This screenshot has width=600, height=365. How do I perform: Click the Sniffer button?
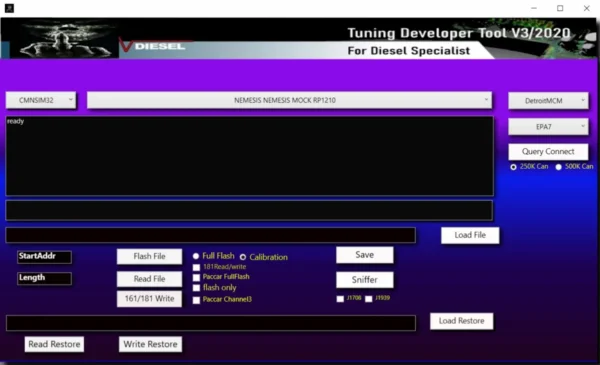coord(364,280)
